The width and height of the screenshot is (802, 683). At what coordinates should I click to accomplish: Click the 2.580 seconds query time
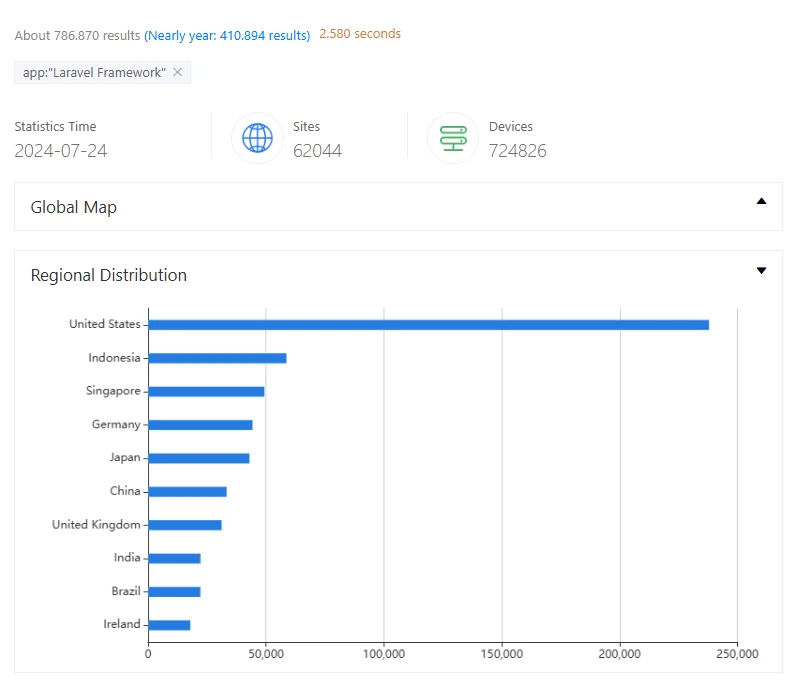360,34
